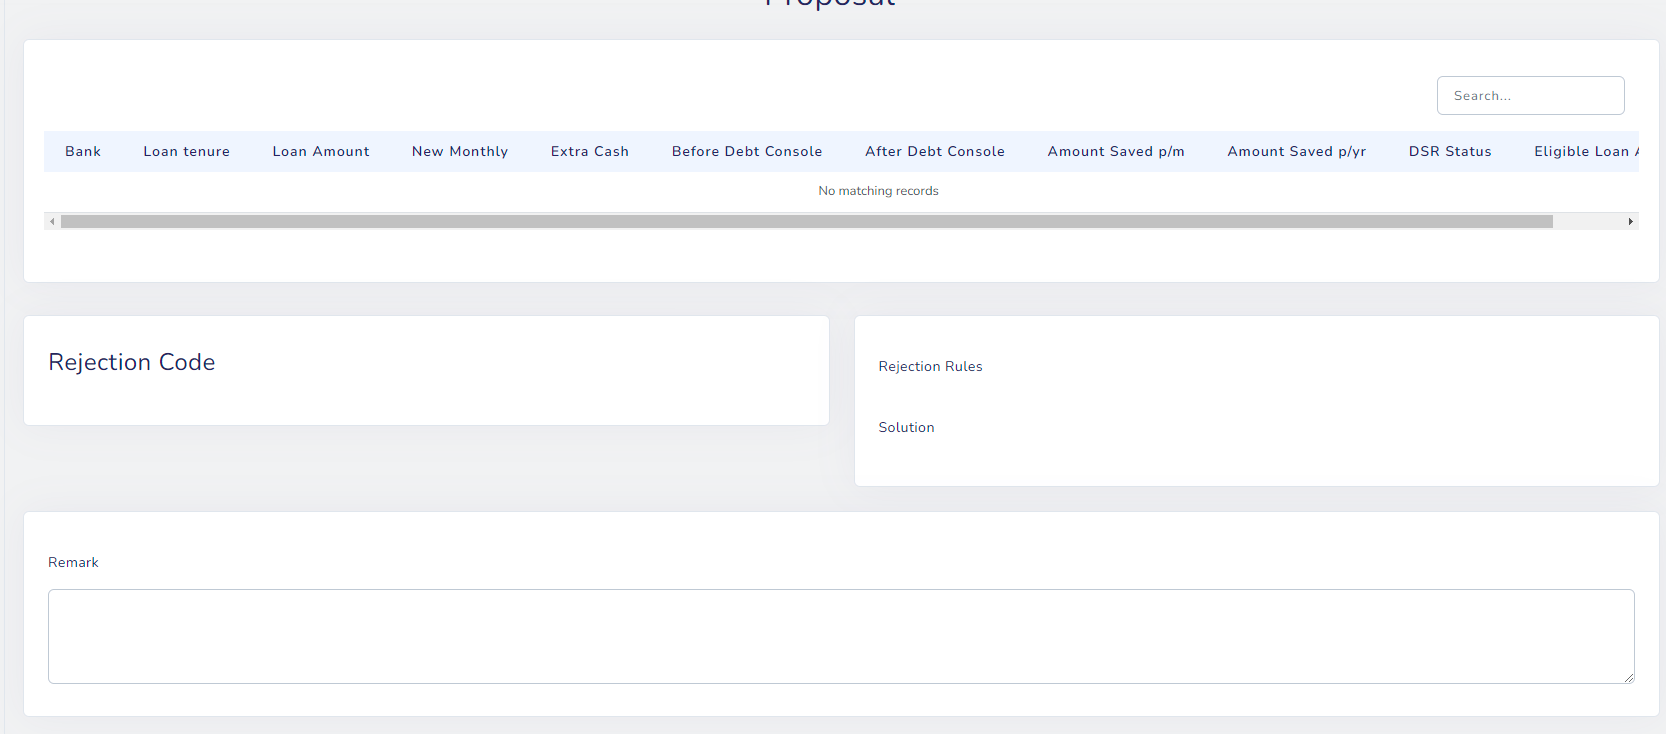Click the horizontal scrollbar thumb
The width and height of the screenshot is (1666, 734).
coord(806,222)
